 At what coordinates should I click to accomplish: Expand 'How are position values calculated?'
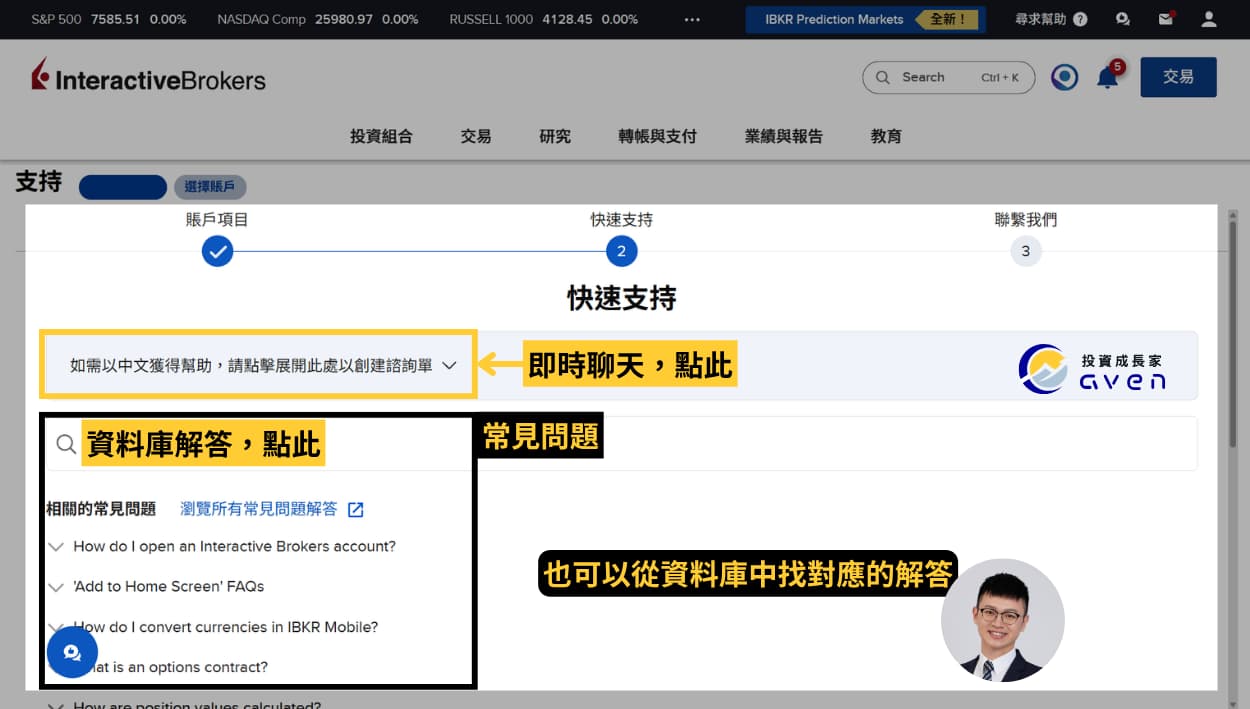click(185, 705)
